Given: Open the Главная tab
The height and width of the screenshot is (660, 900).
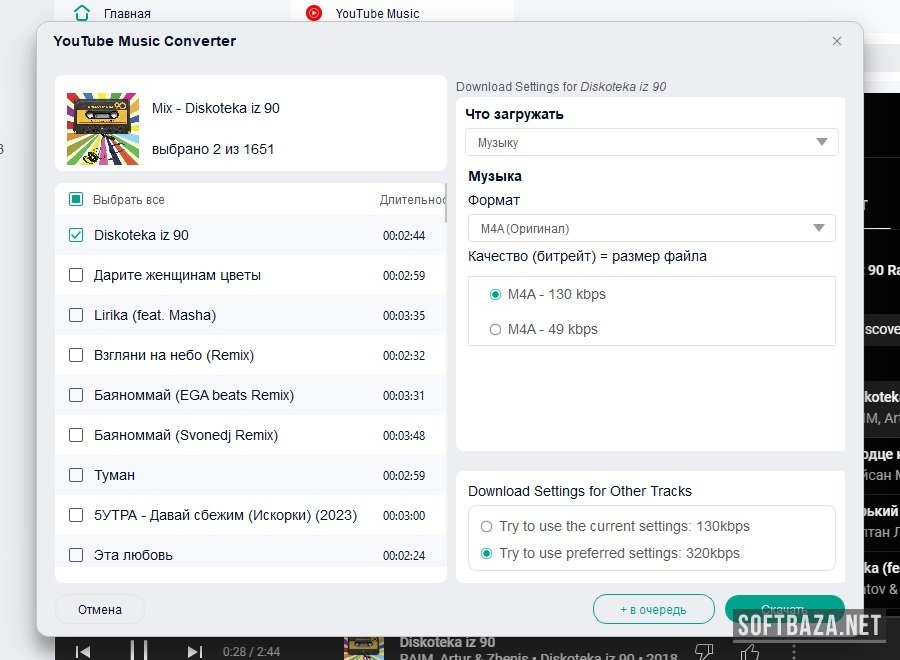Looking at the screenshot, I should coord(125,13).
